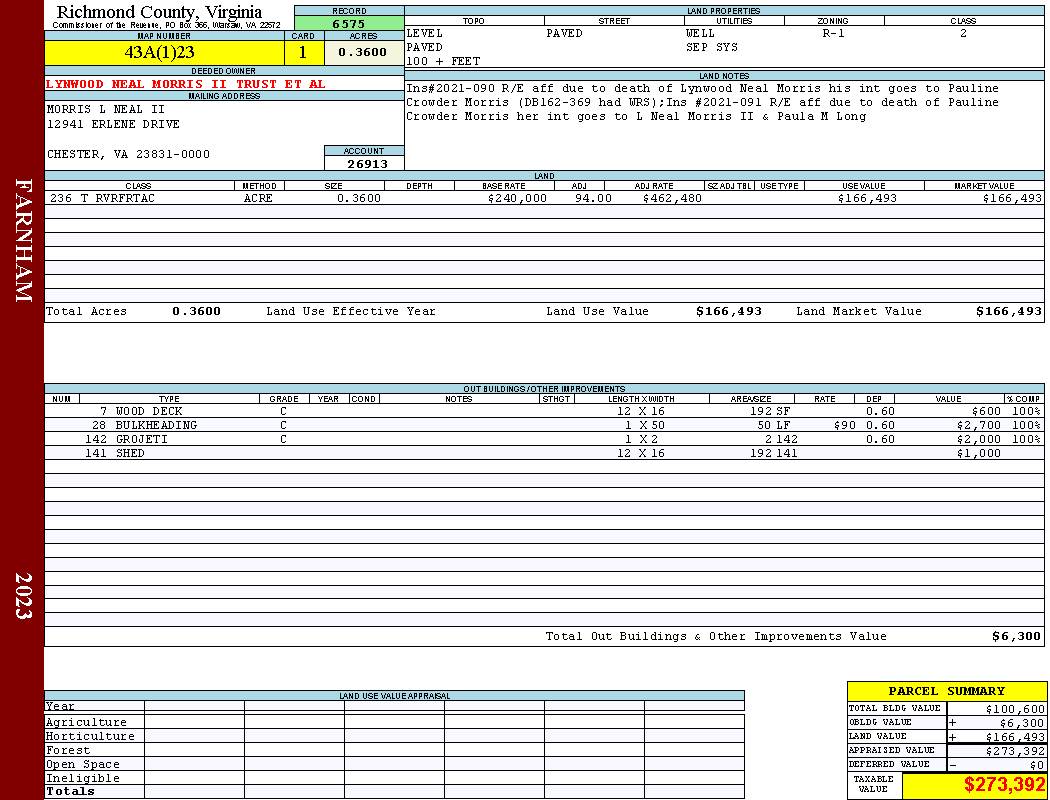Click the SHED improvement row
Viewport: 1050px width, 800px height.
tap(544, 454)
